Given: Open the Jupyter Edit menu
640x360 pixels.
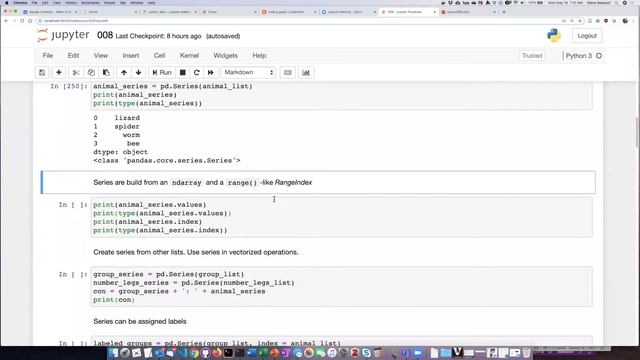Looking at the screenshot, I should coord(73,56).
